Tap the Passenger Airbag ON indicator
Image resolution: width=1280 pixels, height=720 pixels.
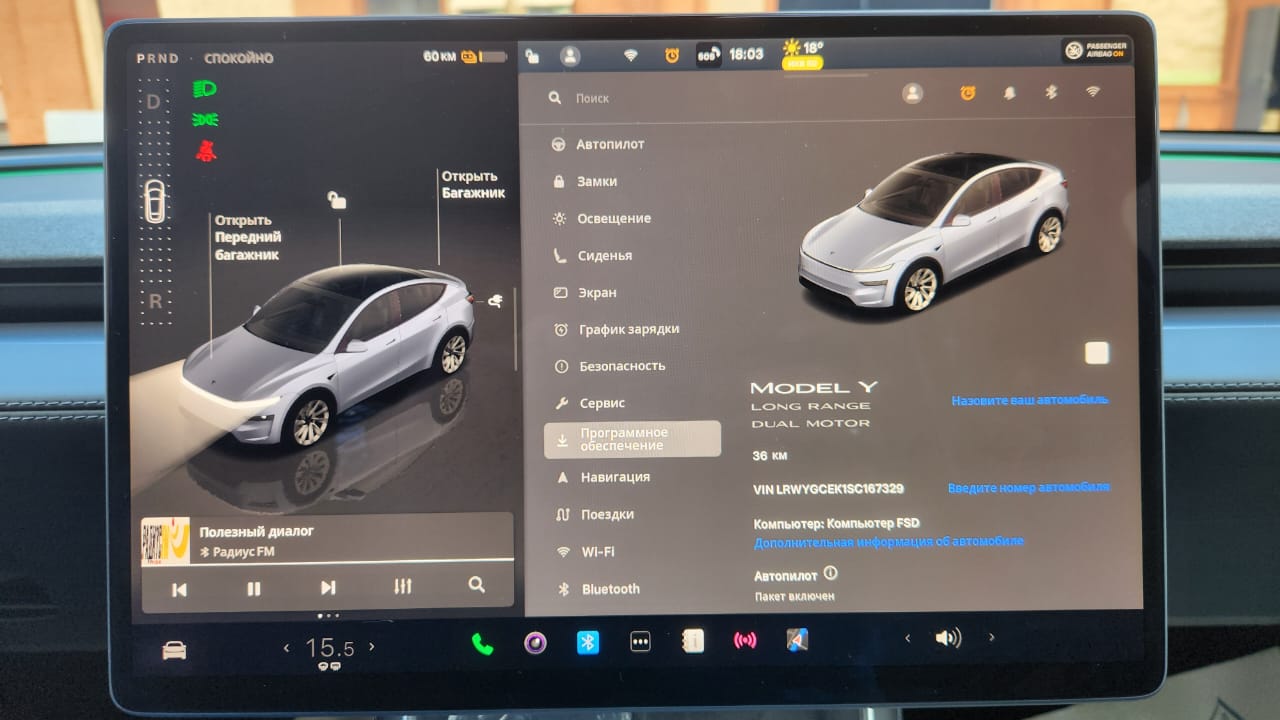pyautogui.click(x=1097, y=50)
